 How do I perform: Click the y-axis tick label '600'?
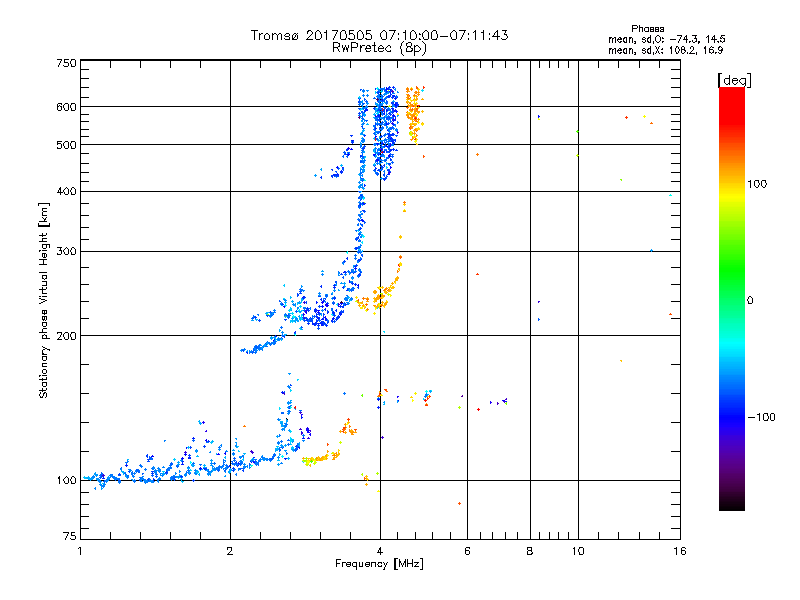[66, 107]
